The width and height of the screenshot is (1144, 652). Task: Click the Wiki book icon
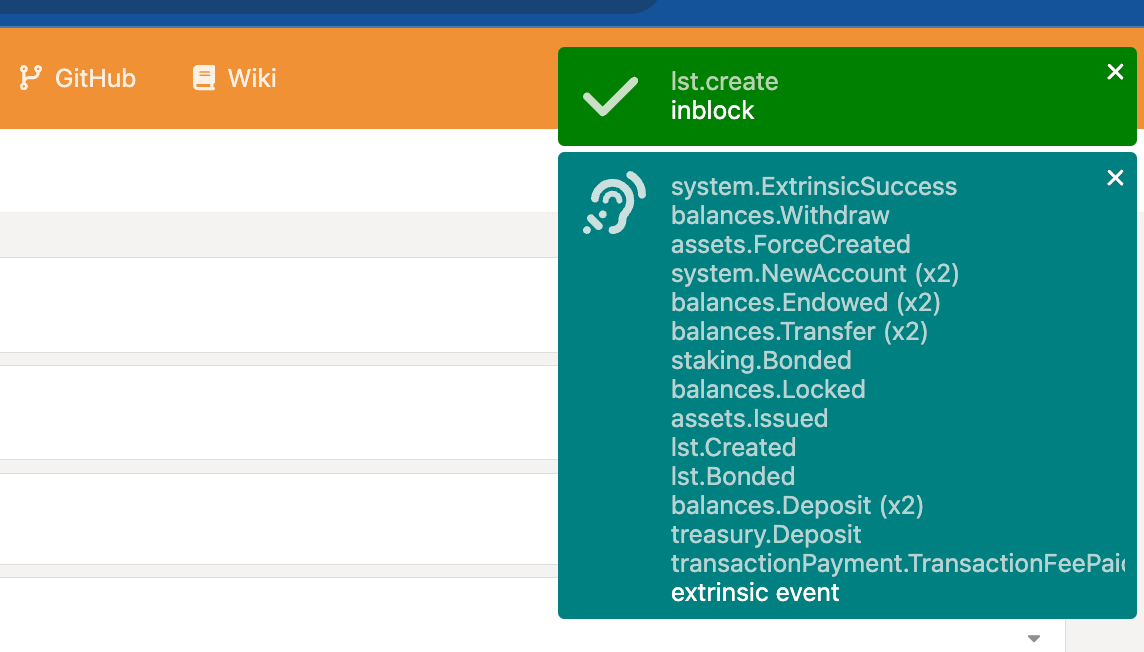[x=204, y=78]
